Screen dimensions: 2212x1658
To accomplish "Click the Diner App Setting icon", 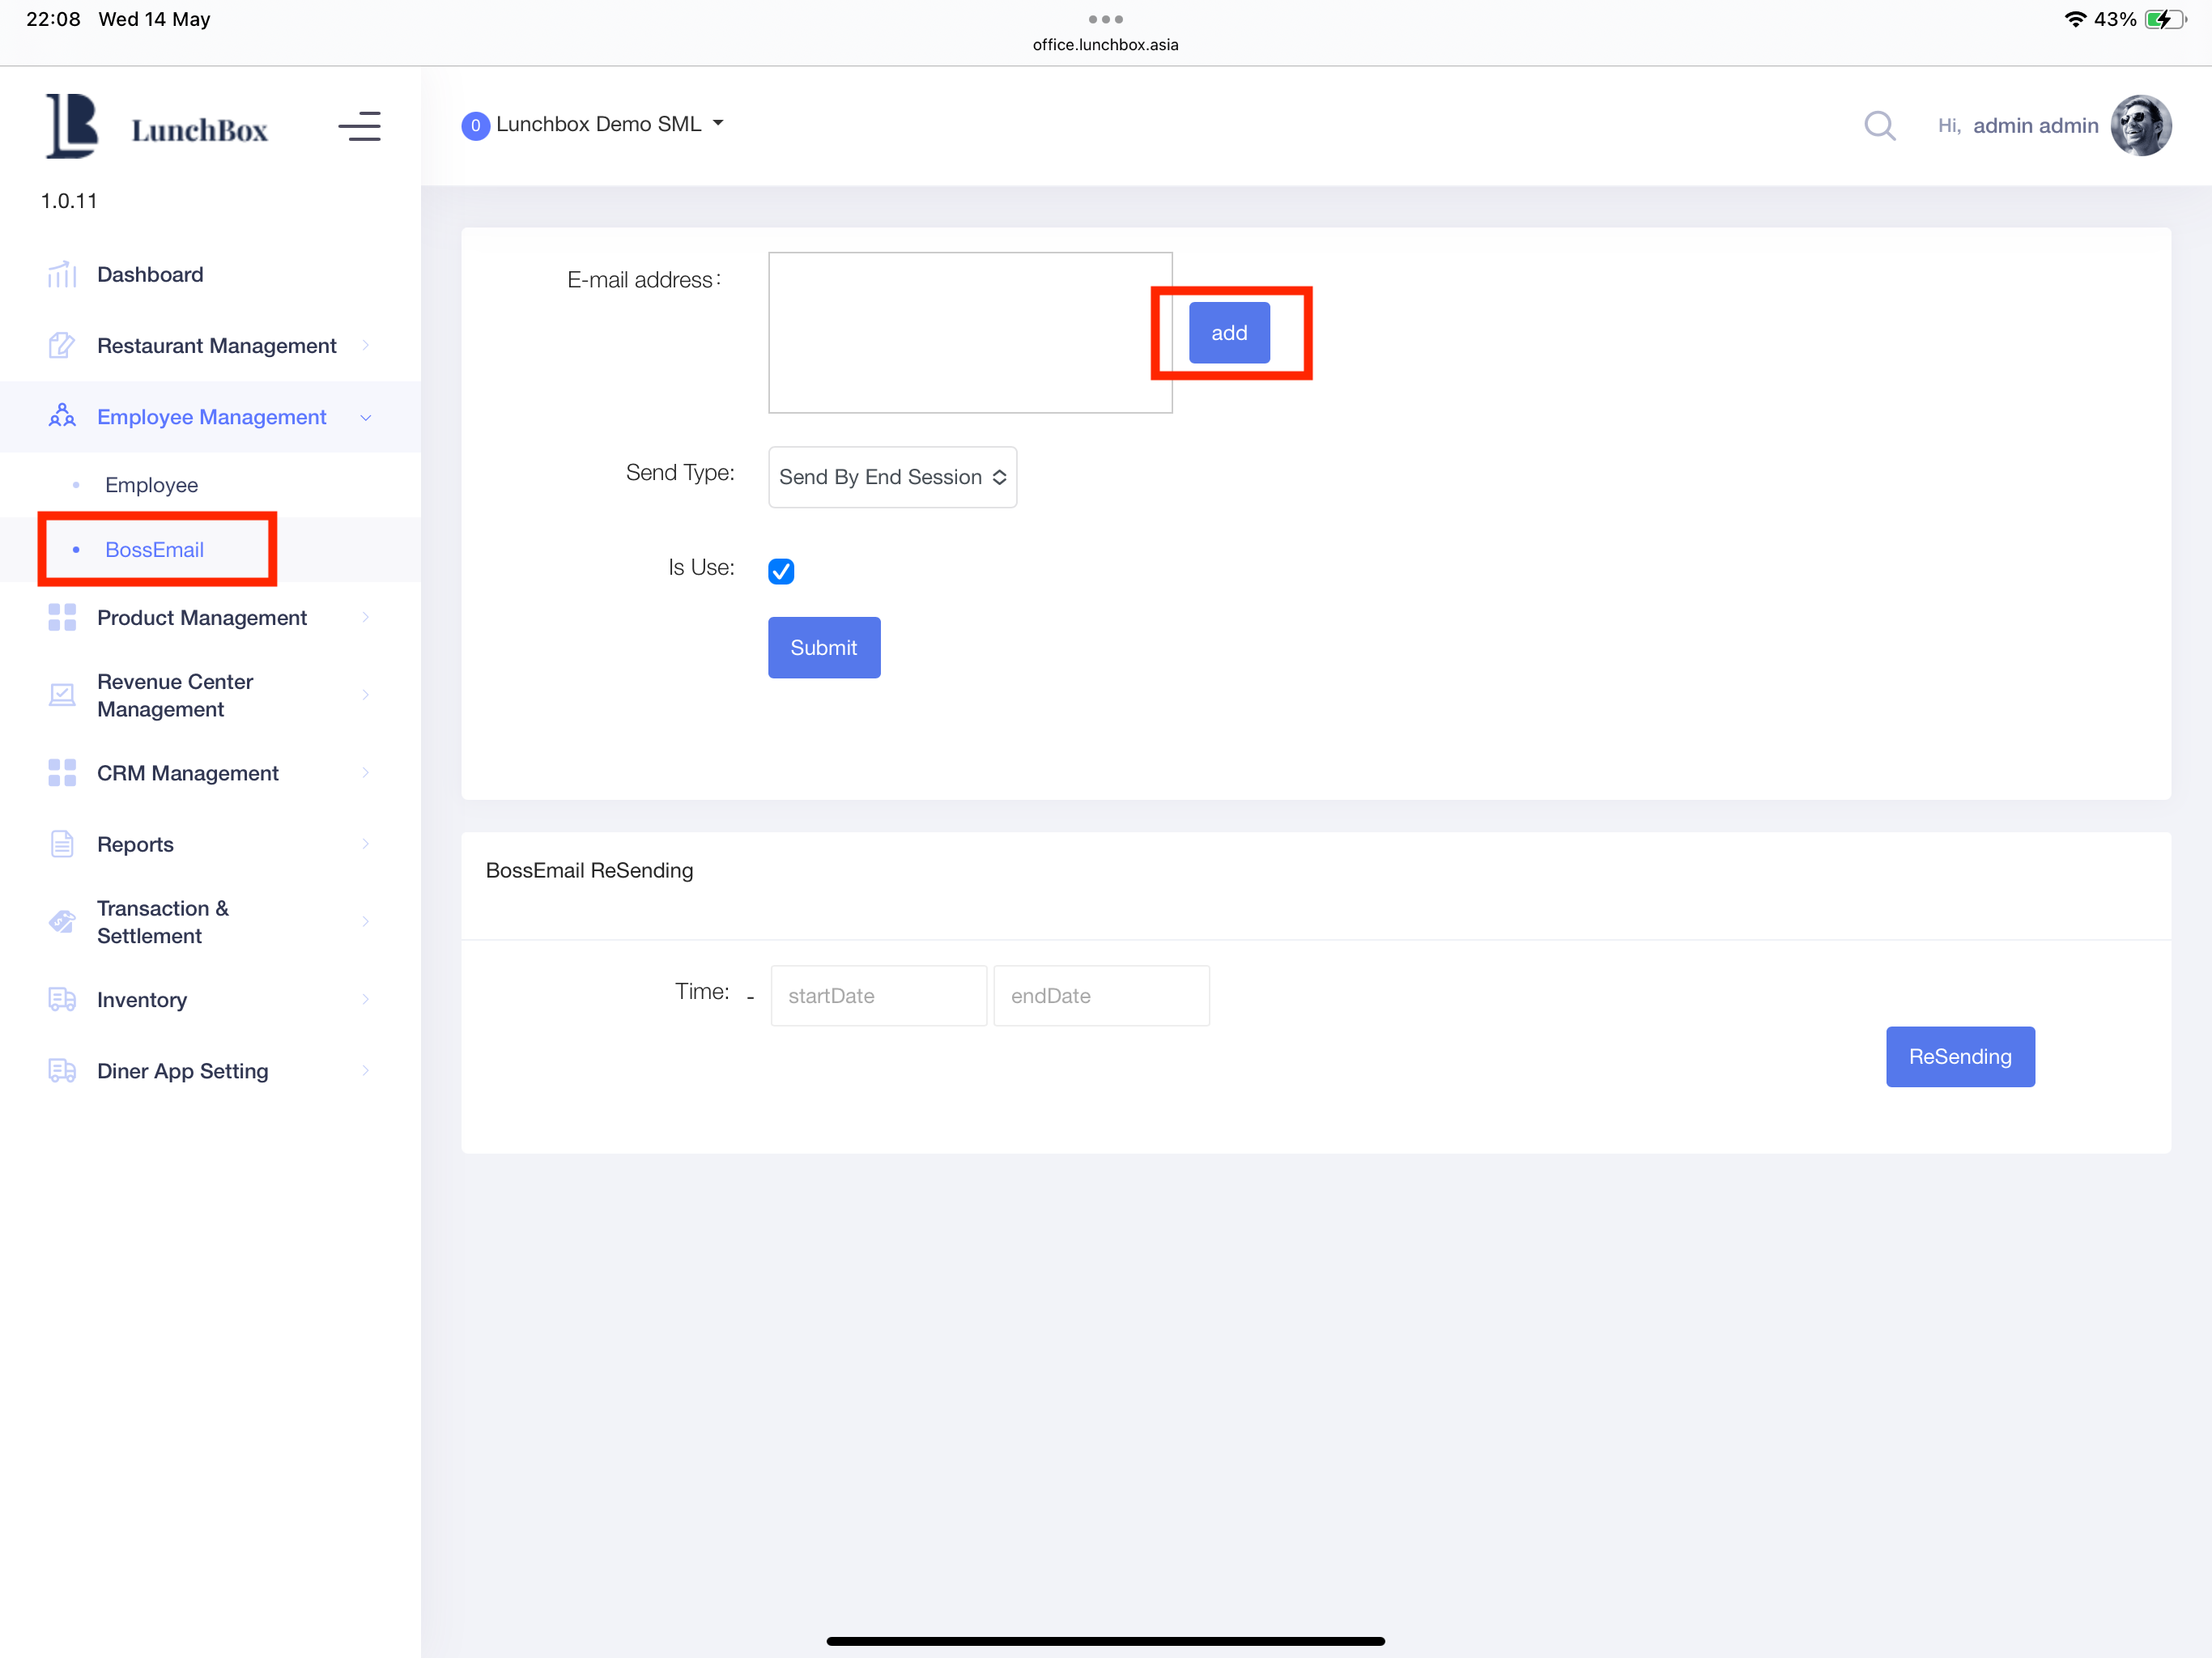I will [62, 1070].
